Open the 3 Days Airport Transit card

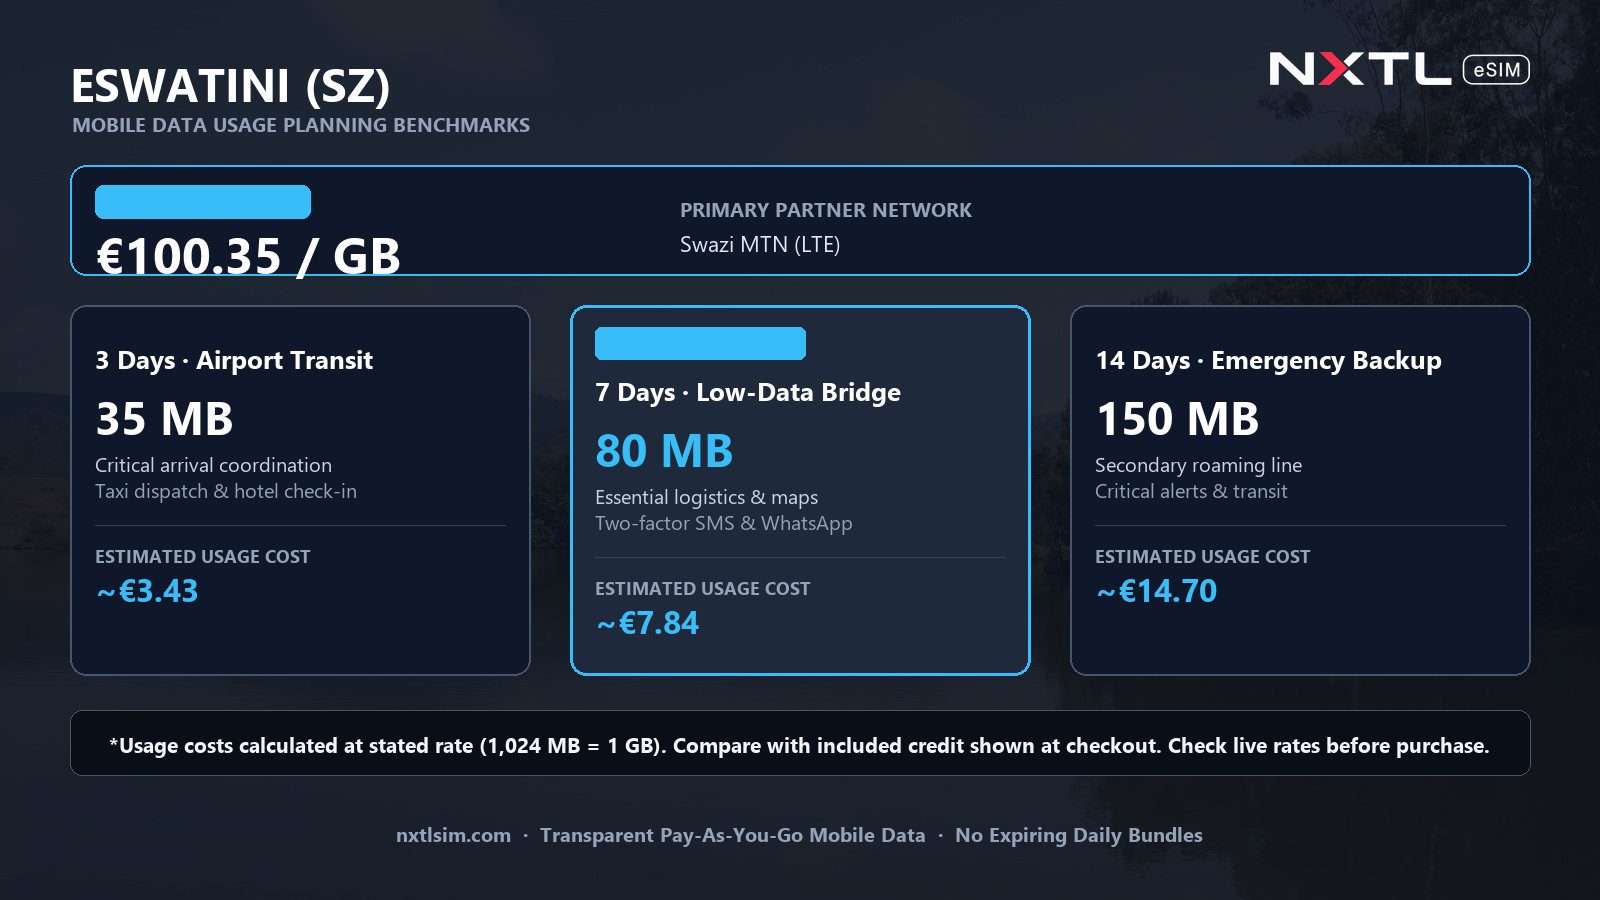click(300, 490)
